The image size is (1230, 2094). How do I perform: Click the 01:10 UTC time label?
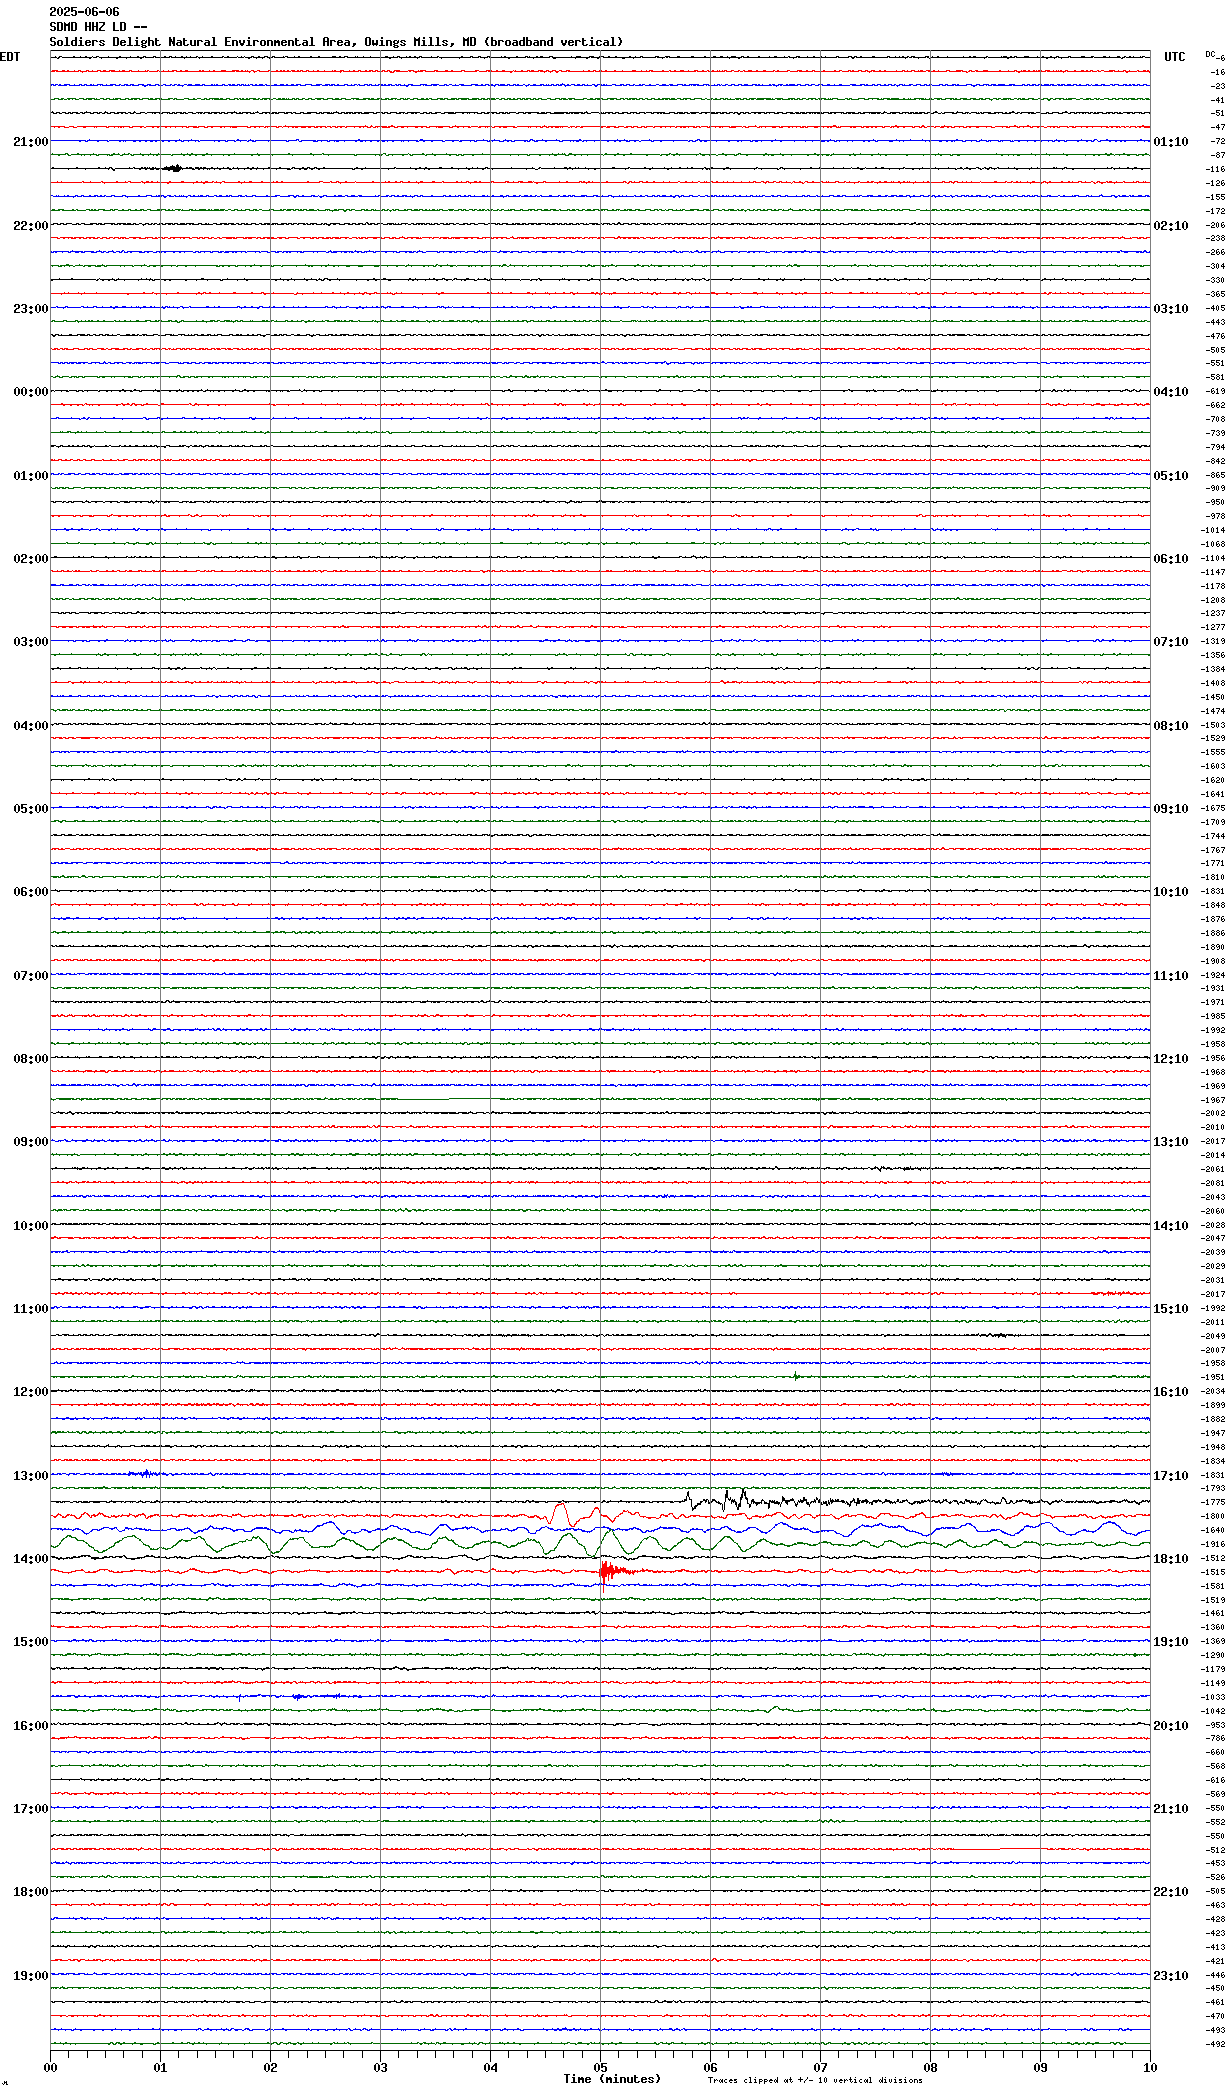tap(1171, 142)
